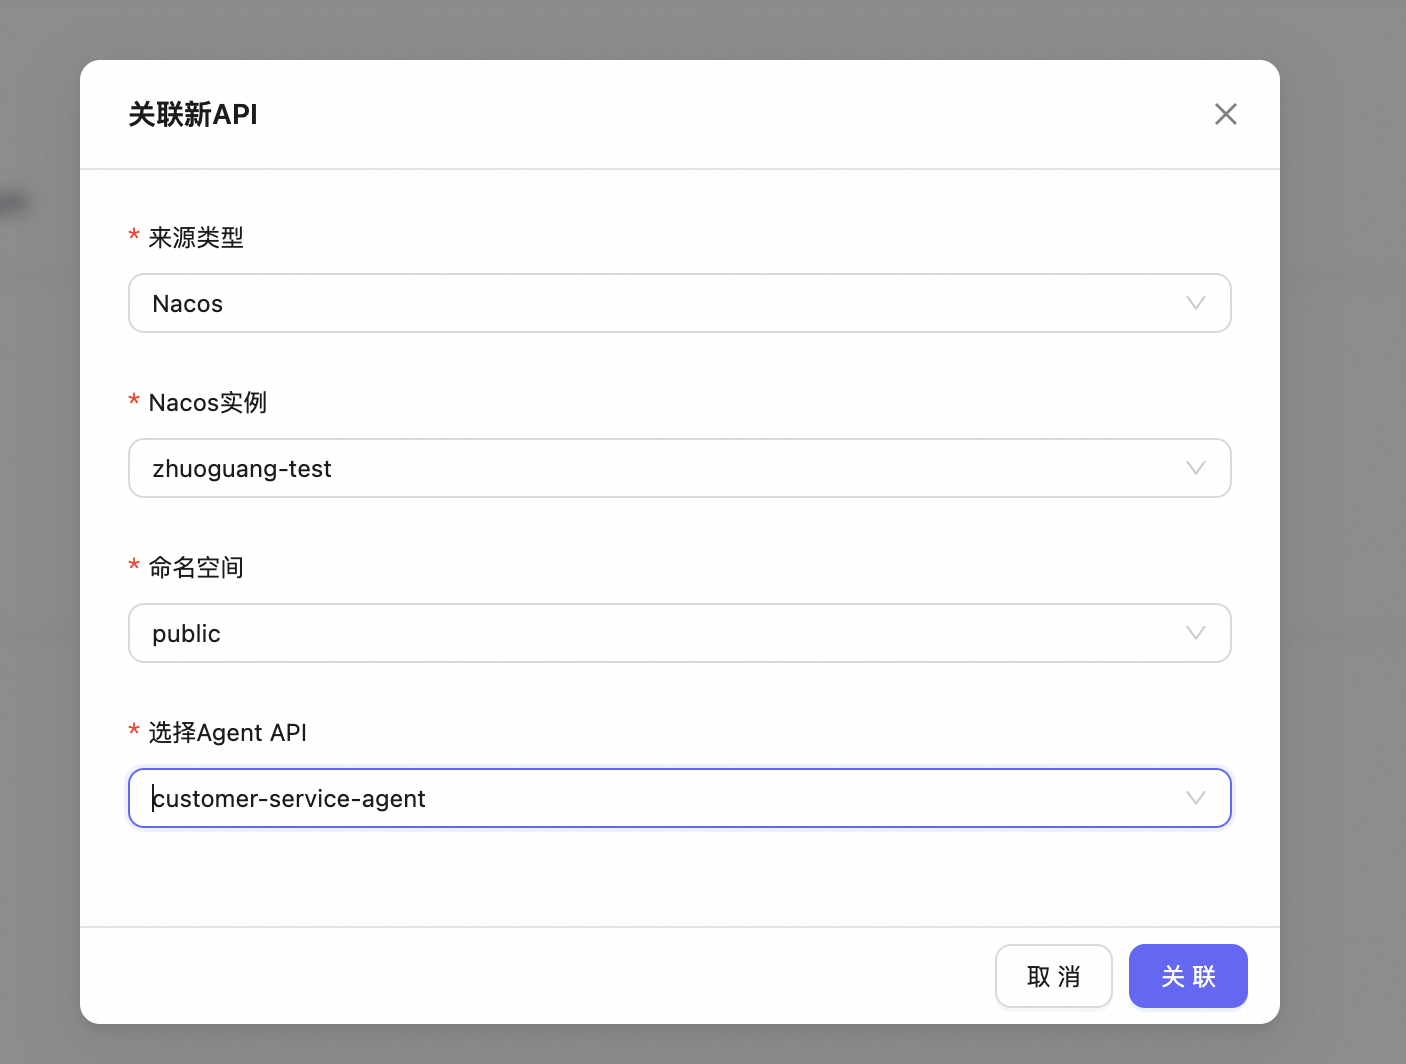
Task: Click the chevron arrow in the 选择Agent API field
Action: pos(1195,798)
